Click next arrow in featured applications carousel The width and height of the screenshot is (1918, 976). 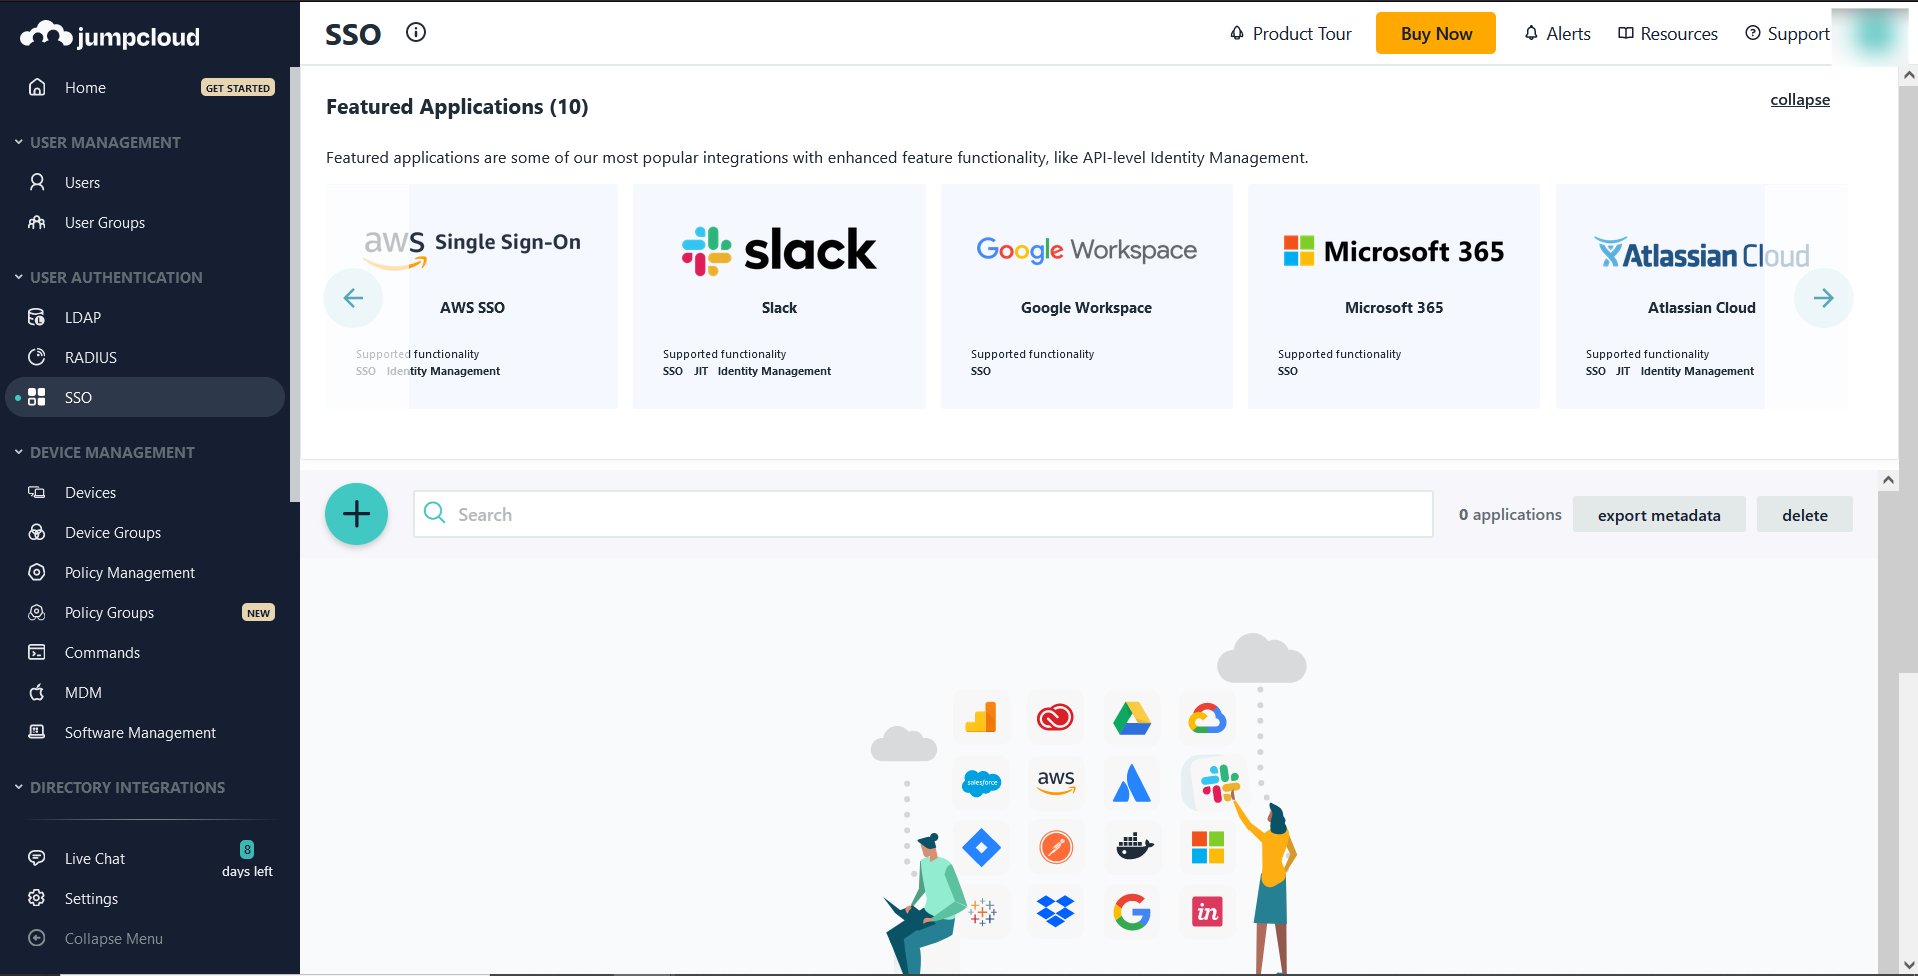(x=1823, y=298)
